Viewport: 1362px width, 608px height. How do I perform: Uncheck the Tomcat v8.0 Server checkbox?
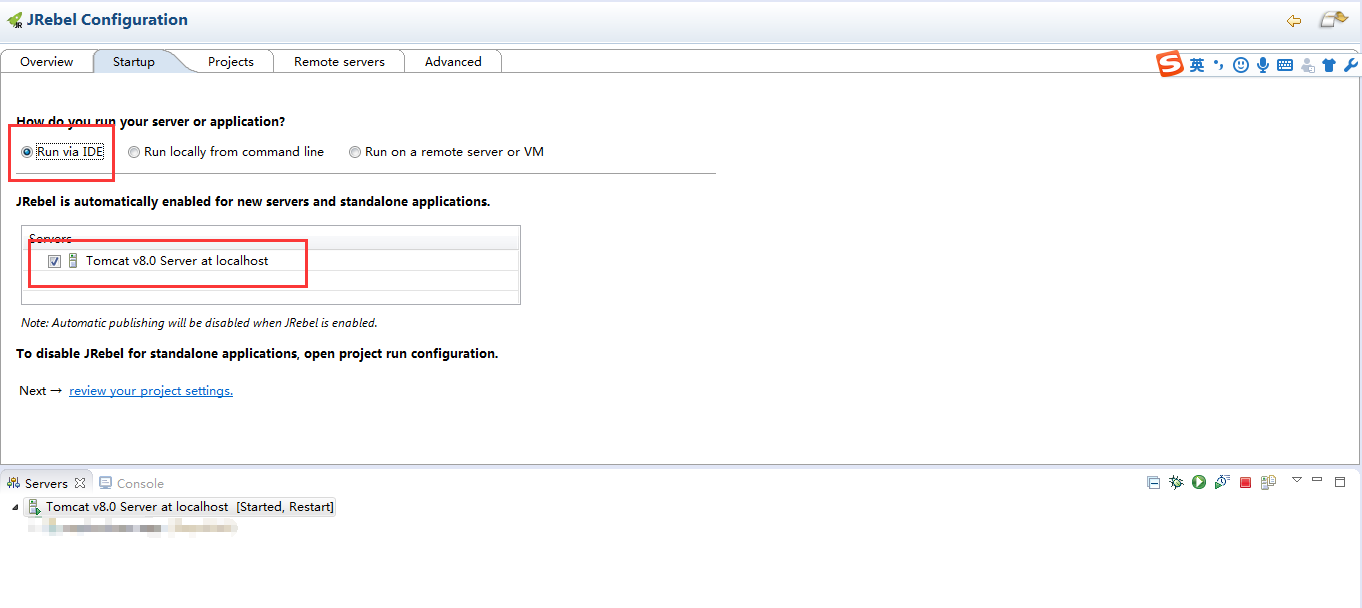click(55, 261)
